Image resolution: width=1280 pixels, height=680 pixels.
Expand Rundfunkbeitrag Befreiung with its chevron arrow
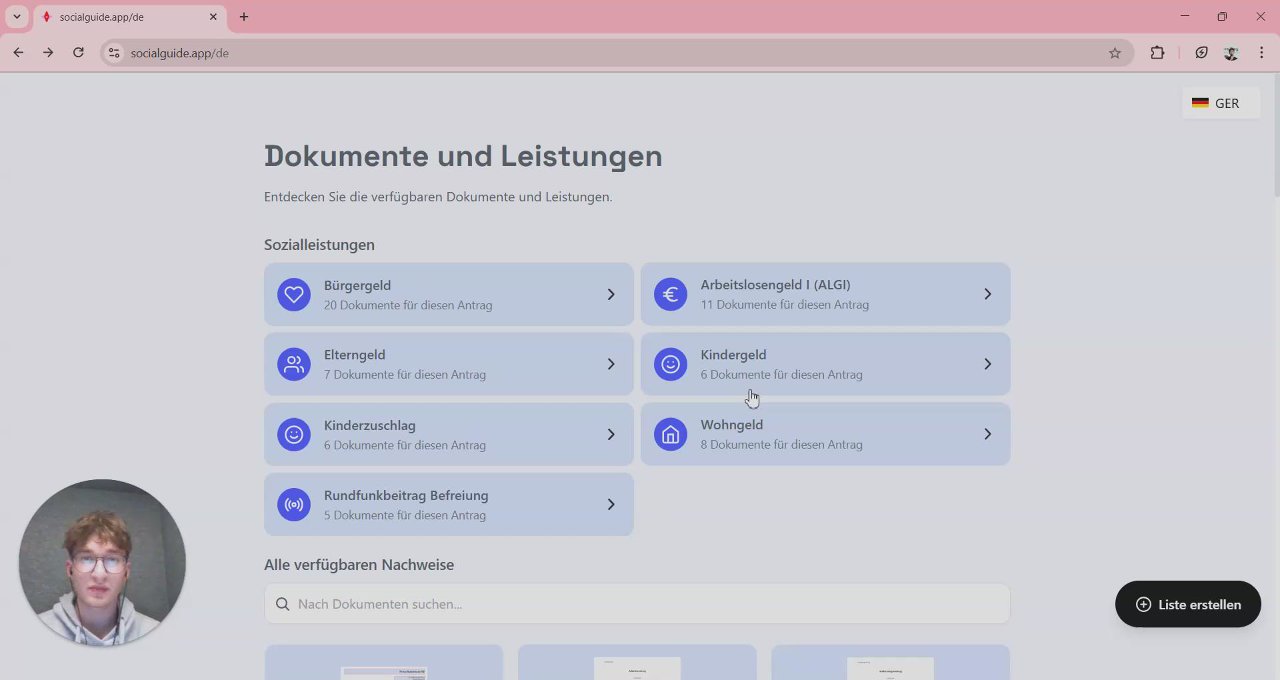611,505
